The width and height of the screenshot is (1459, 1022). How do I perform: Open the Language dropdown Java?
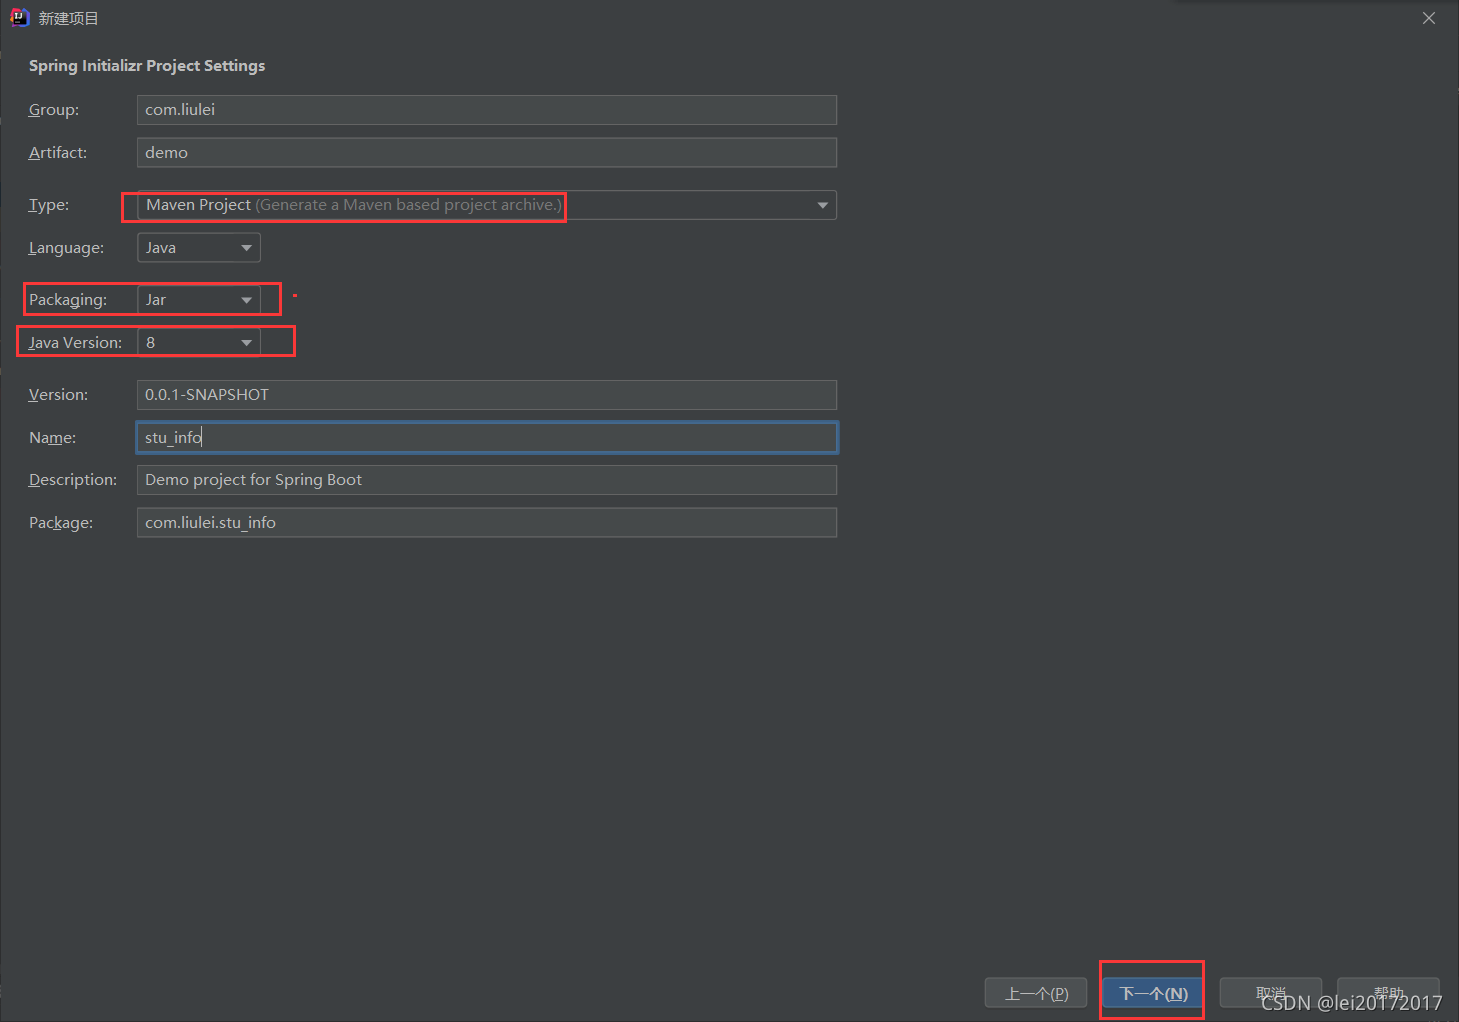tap(199, 248)
